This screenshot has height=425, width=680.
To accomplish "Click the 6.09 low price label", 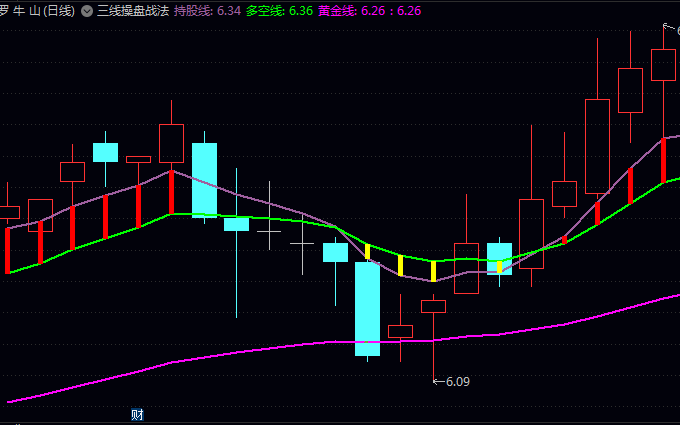I will point(458,382).
